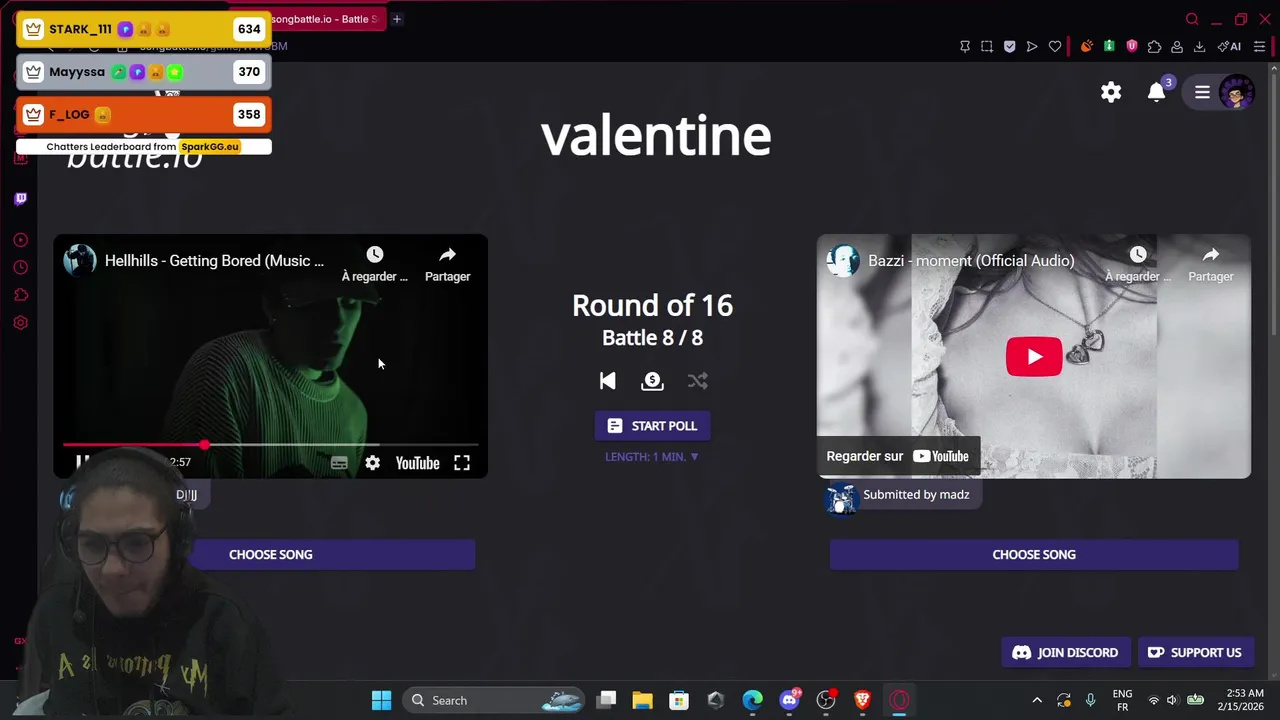Go back to the previous battle

point(607,381)
